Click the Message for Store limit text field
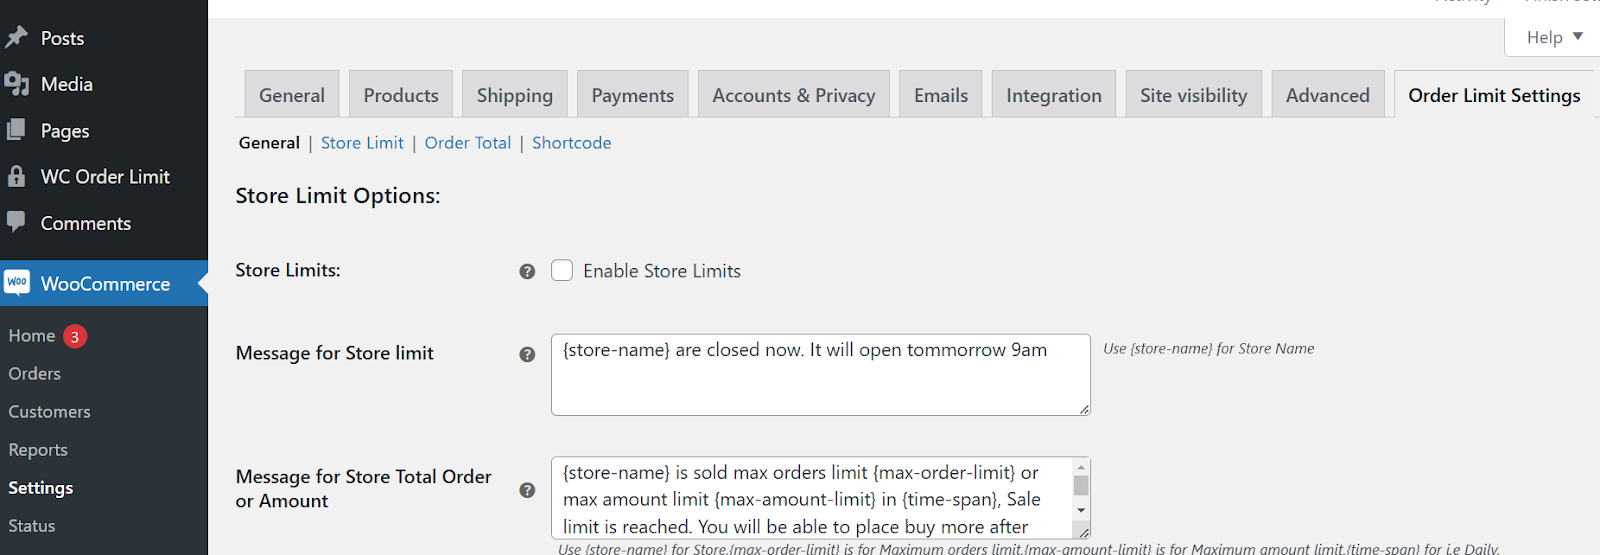Viewport: 1600px width, 555px height. 820,375
